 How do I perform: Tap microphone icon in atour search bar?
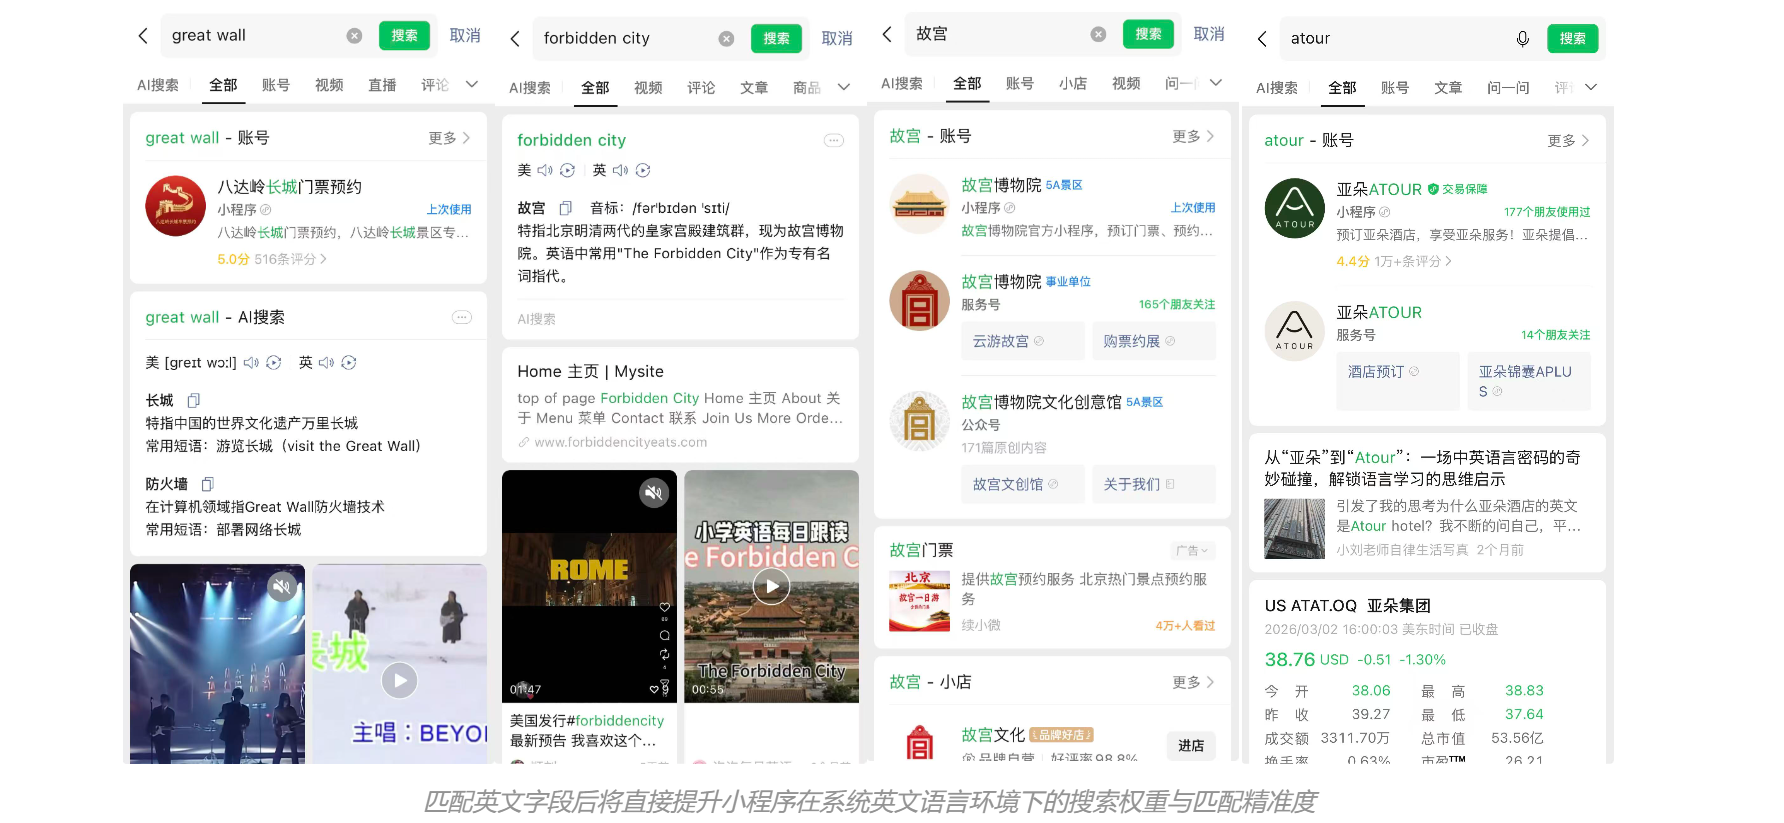1522,39
